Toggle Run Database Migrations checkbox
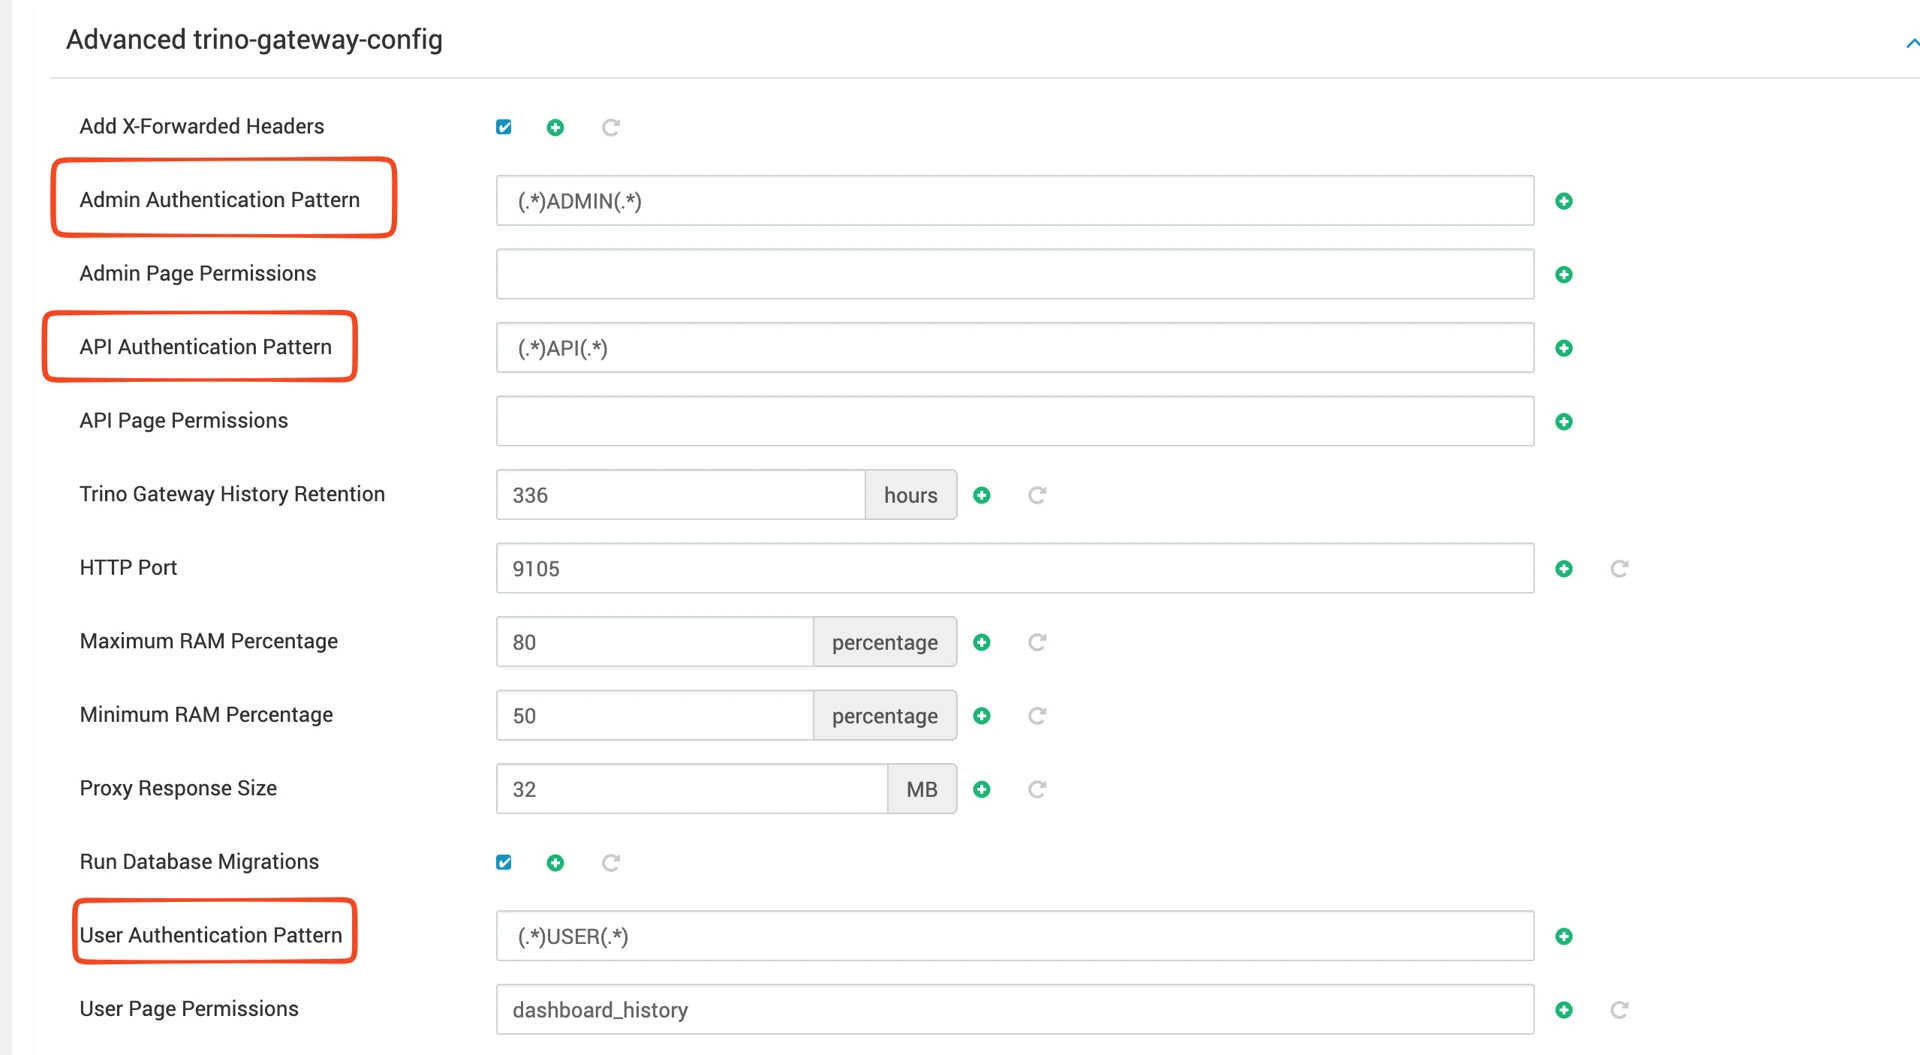Viewport: 1920px width, 1055px height. point(504,862)
